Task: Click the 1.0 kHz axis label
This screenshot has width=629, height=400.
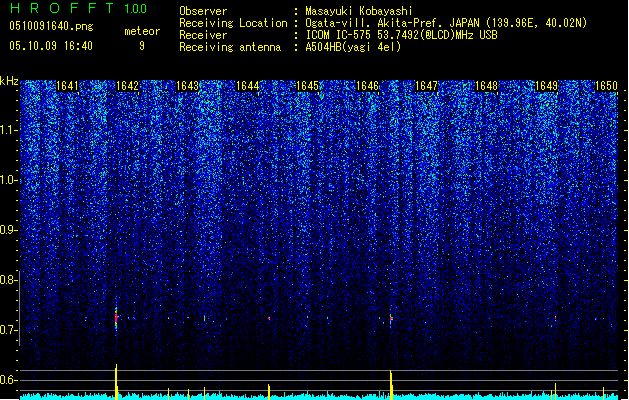Action: point(8,180)
